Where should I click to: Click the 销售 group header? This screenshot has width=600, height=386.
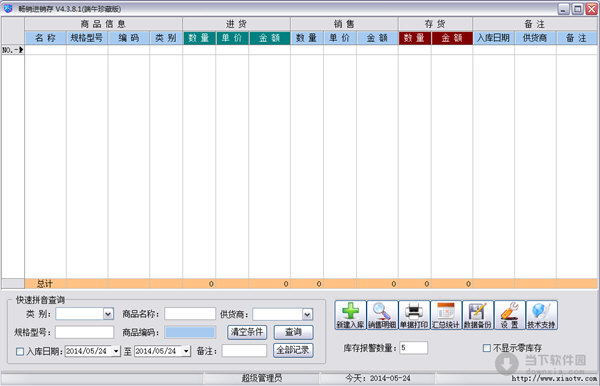tap(344, 24)
